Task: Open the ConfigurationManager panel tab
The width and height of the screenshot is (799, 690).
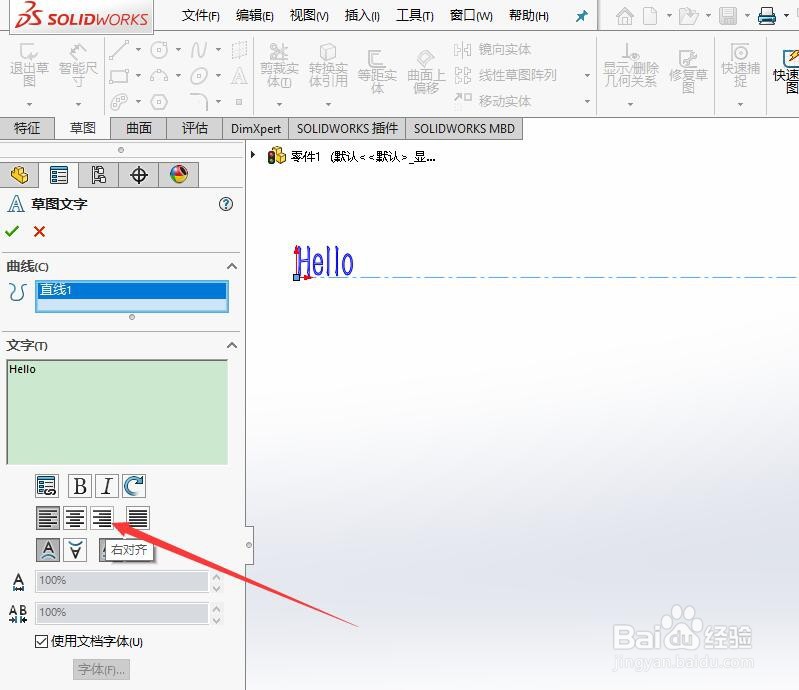Action: [99, 175]
